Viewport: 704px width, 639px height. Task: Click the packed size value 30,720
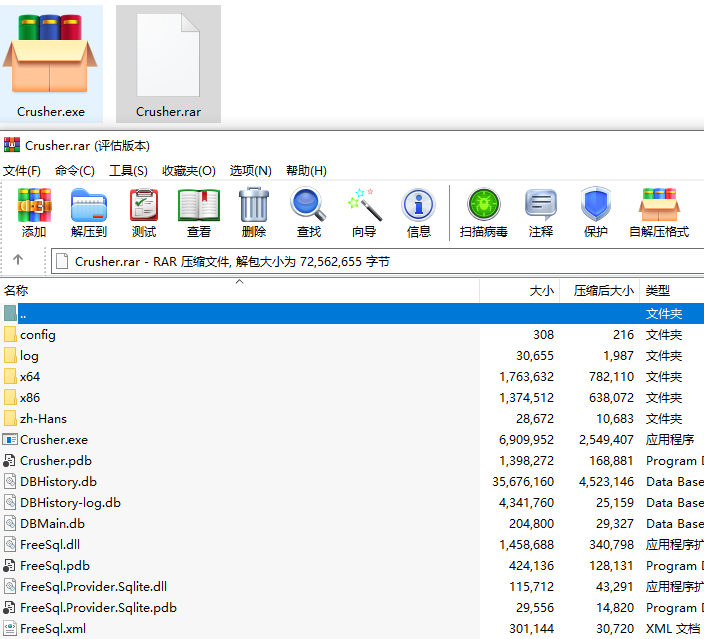tap(615, 628)
